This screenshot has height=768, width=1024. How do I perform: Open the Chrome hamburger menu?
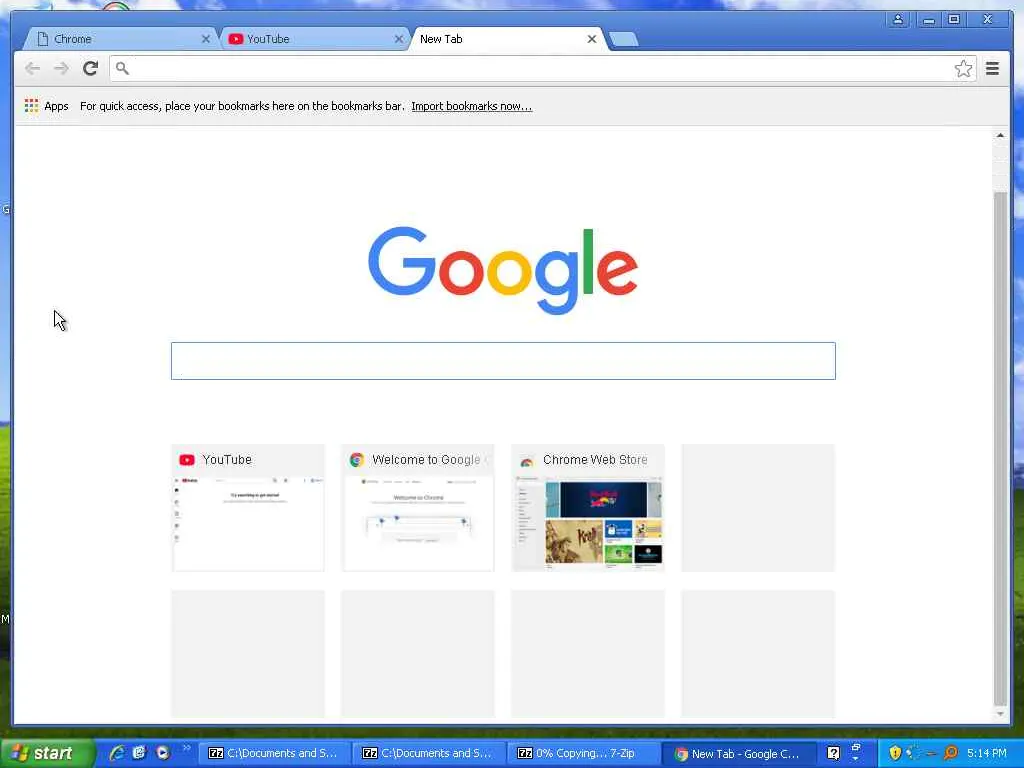(x=992, y=68)
